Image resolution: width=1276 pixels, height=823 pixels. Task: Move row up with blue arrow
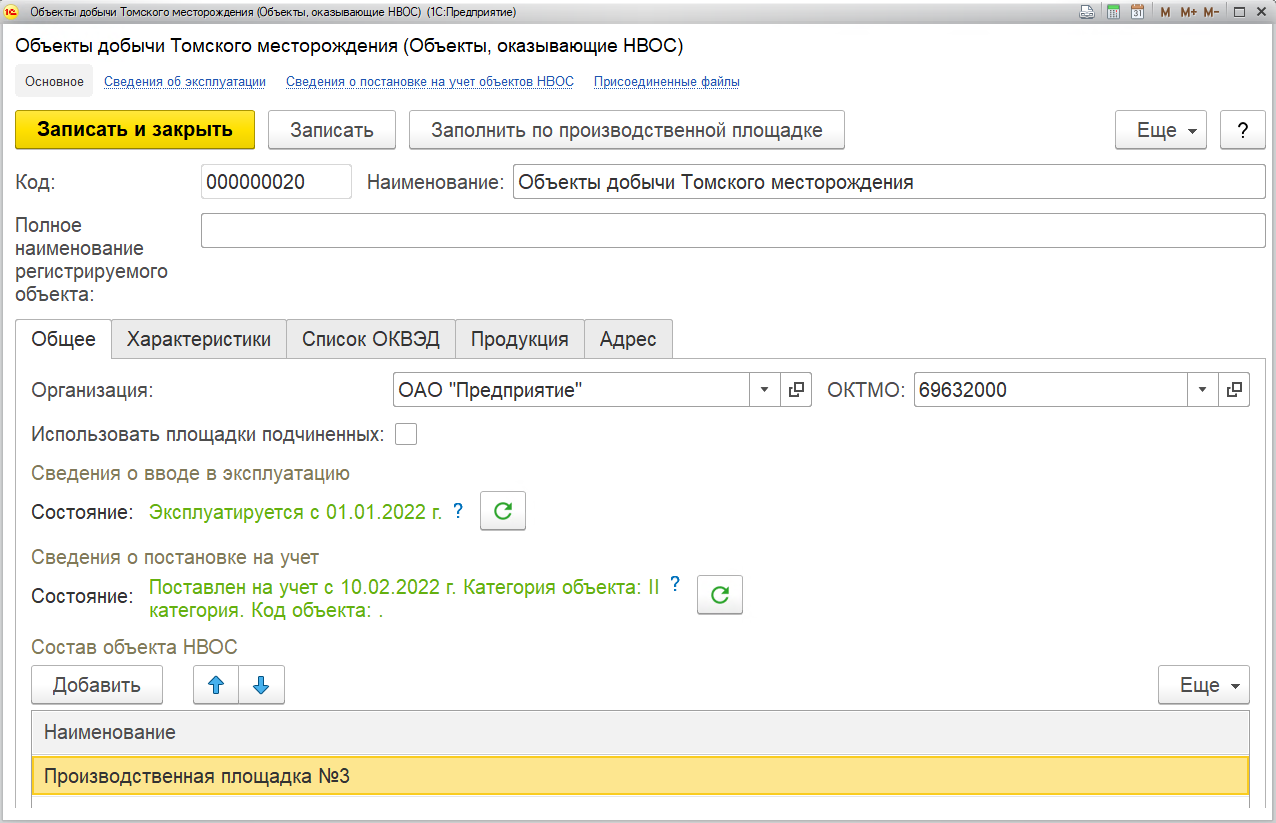pyautogui.click(x=215, y=685)
